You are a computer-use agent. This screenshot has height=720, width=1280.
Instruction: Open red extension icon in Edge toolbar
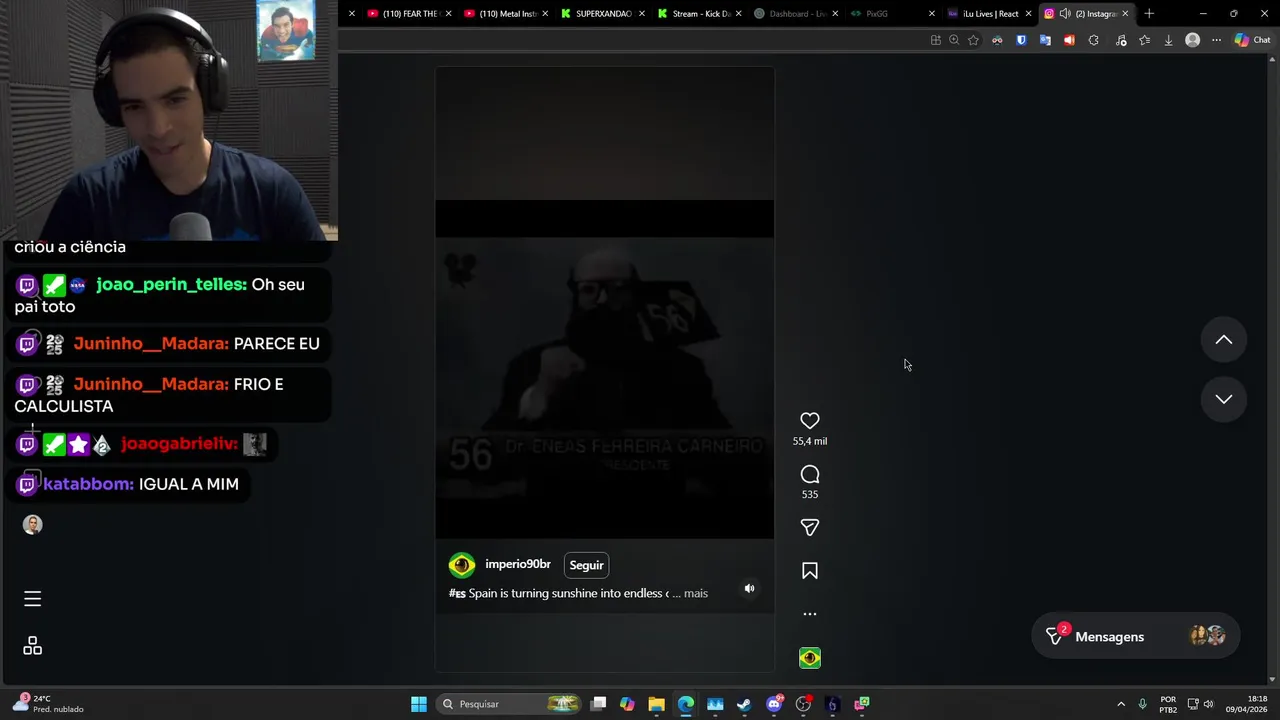[x=1069, y=40]
